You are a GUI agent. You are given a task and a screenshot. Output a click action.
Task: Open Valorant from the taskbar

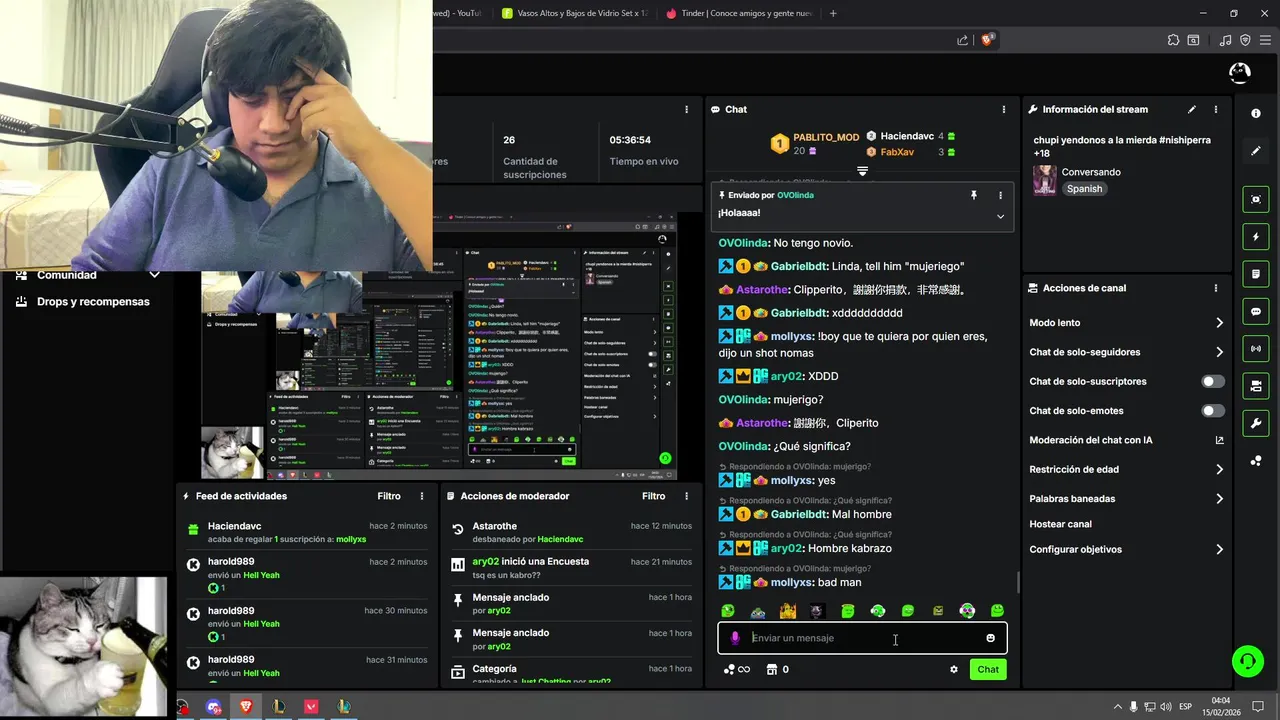click(x=311, y=706)
